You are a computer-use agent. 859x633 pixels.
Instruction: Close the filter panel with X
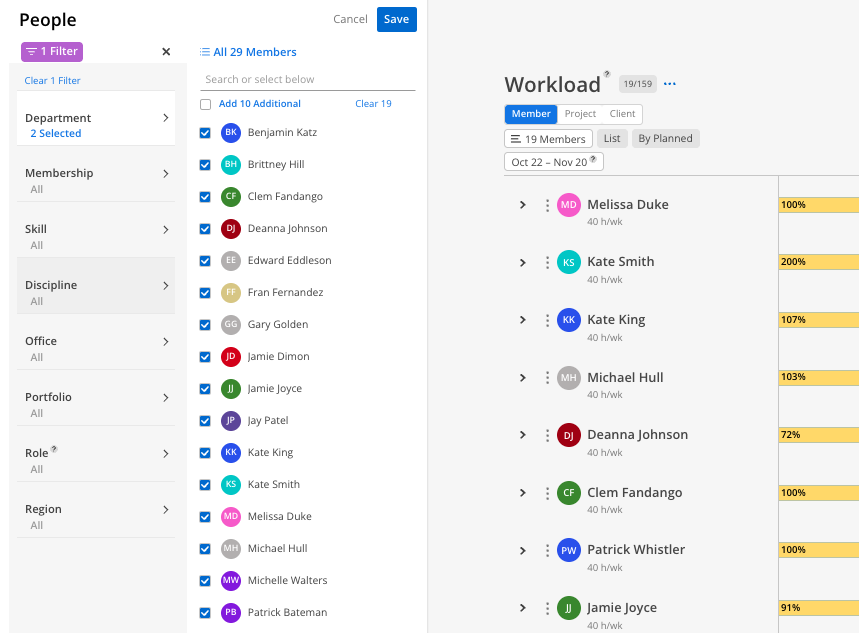pyautogui.click(x=166, y=52)
